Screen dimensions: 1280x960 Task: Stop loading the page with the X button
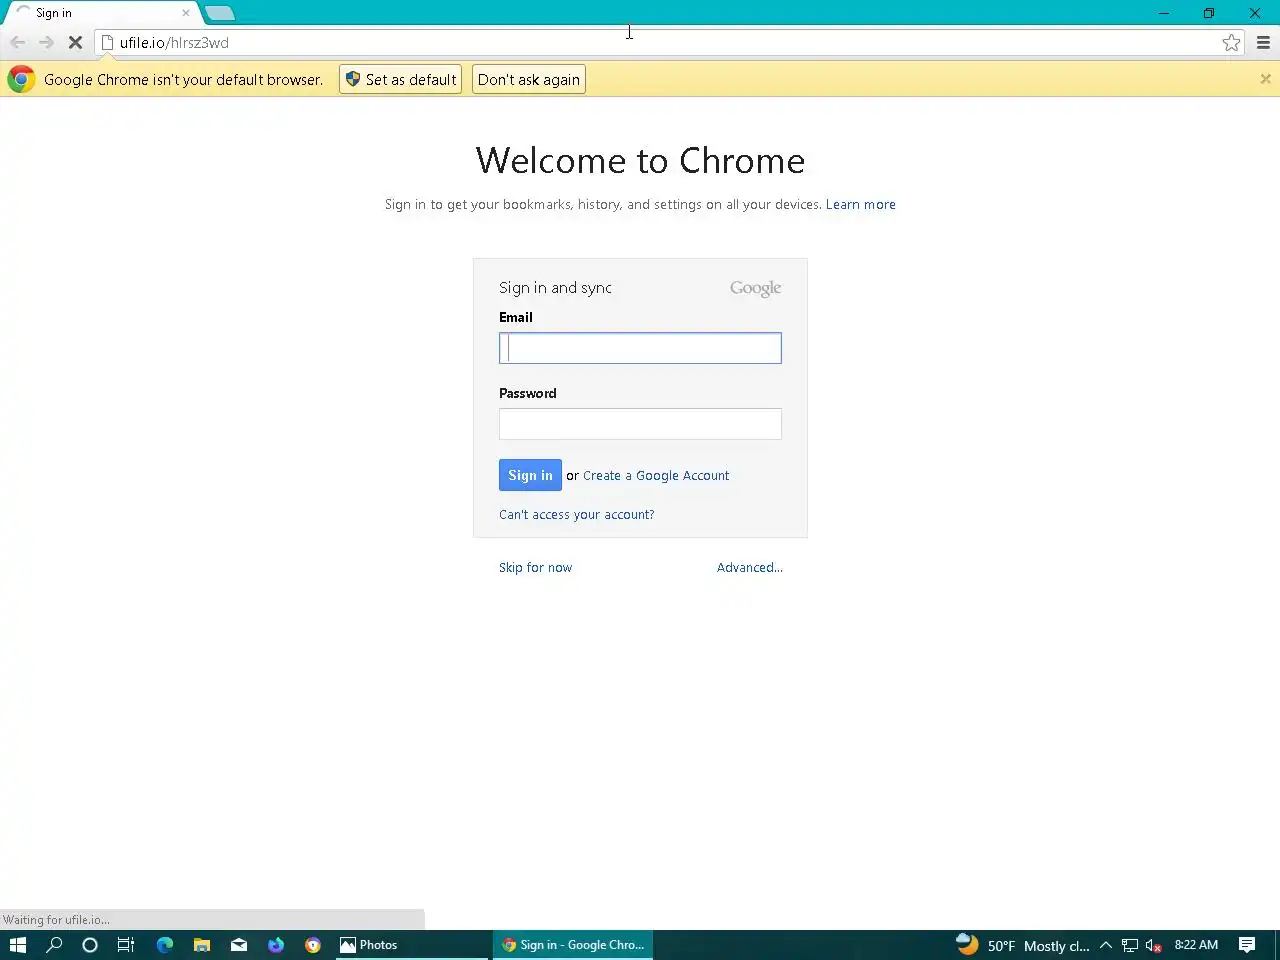75,42
